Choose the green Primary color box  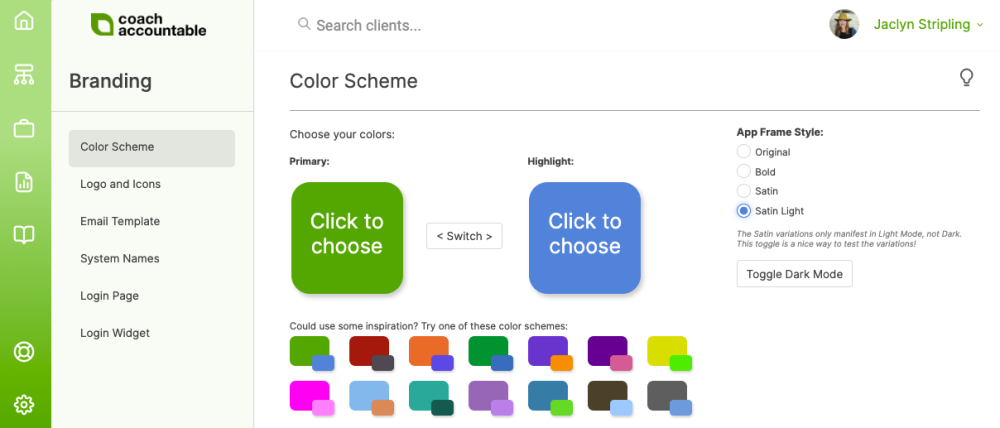click(346, 238)
